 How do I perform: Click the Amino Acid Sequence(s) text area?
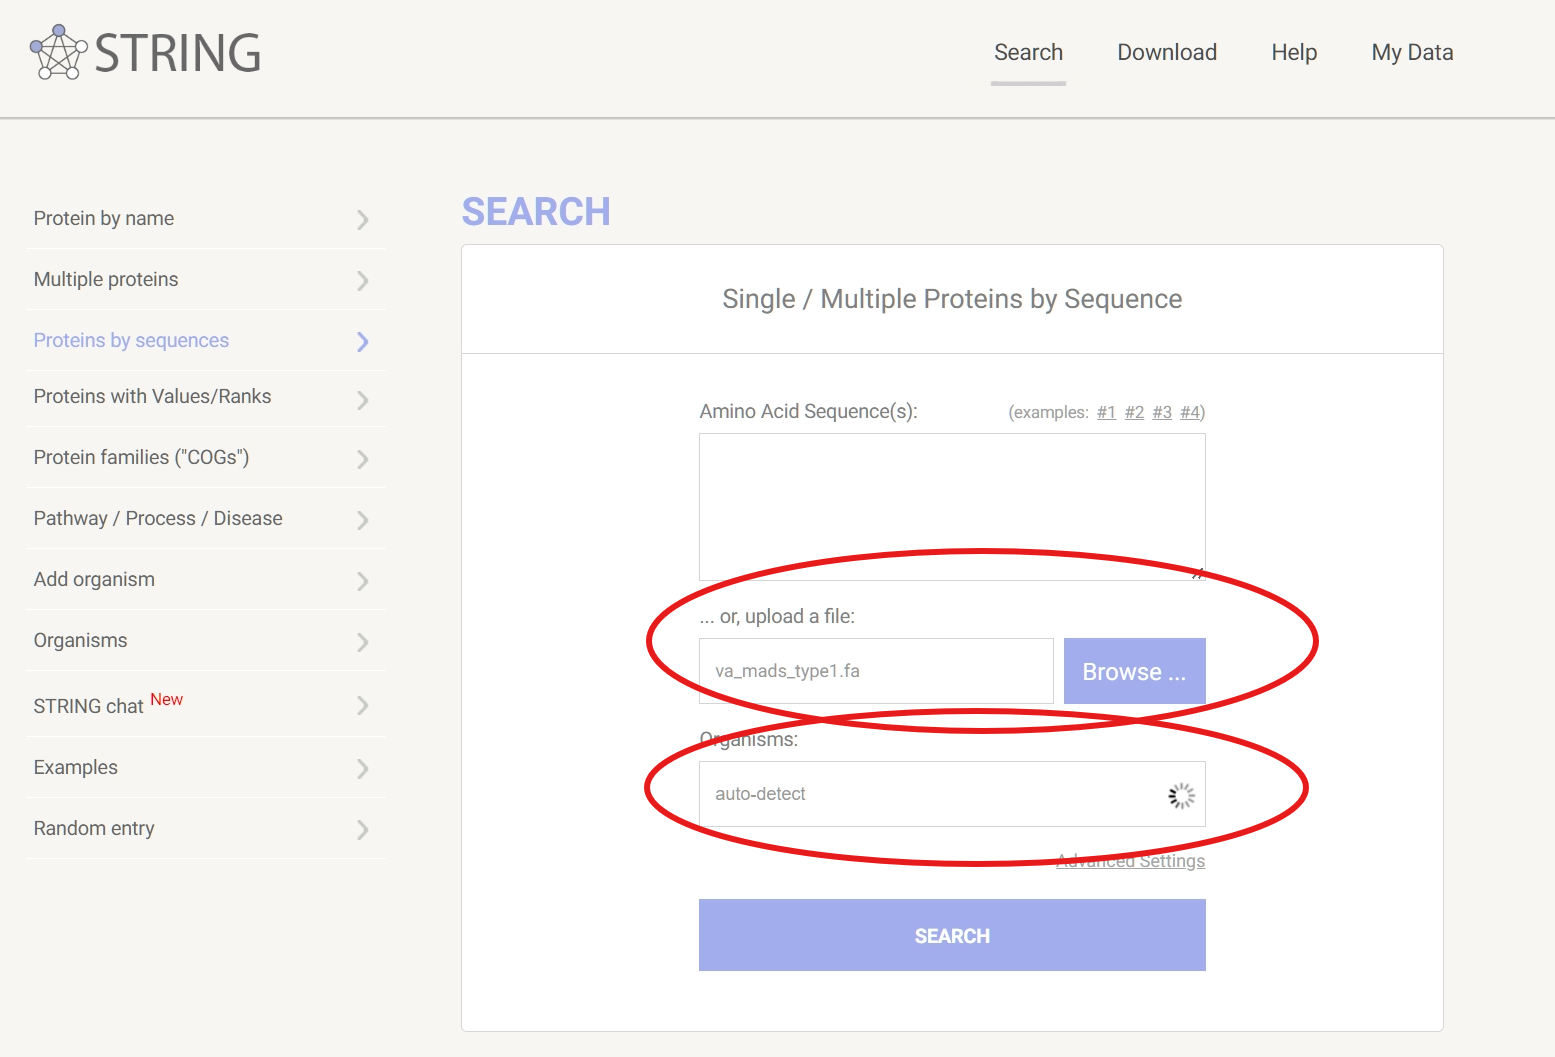pos(952,507)
